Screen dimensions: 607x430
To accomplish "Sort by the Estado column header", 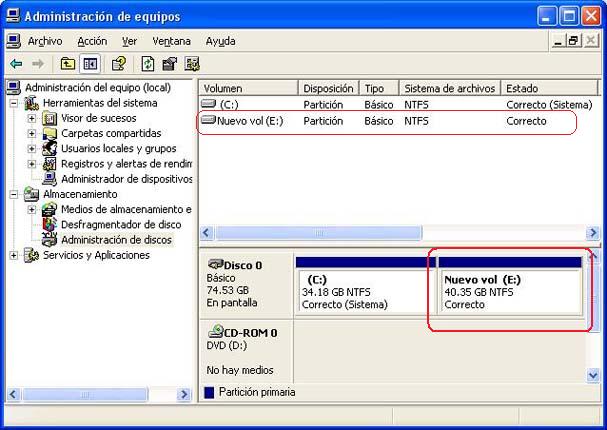I will (550, 88).
